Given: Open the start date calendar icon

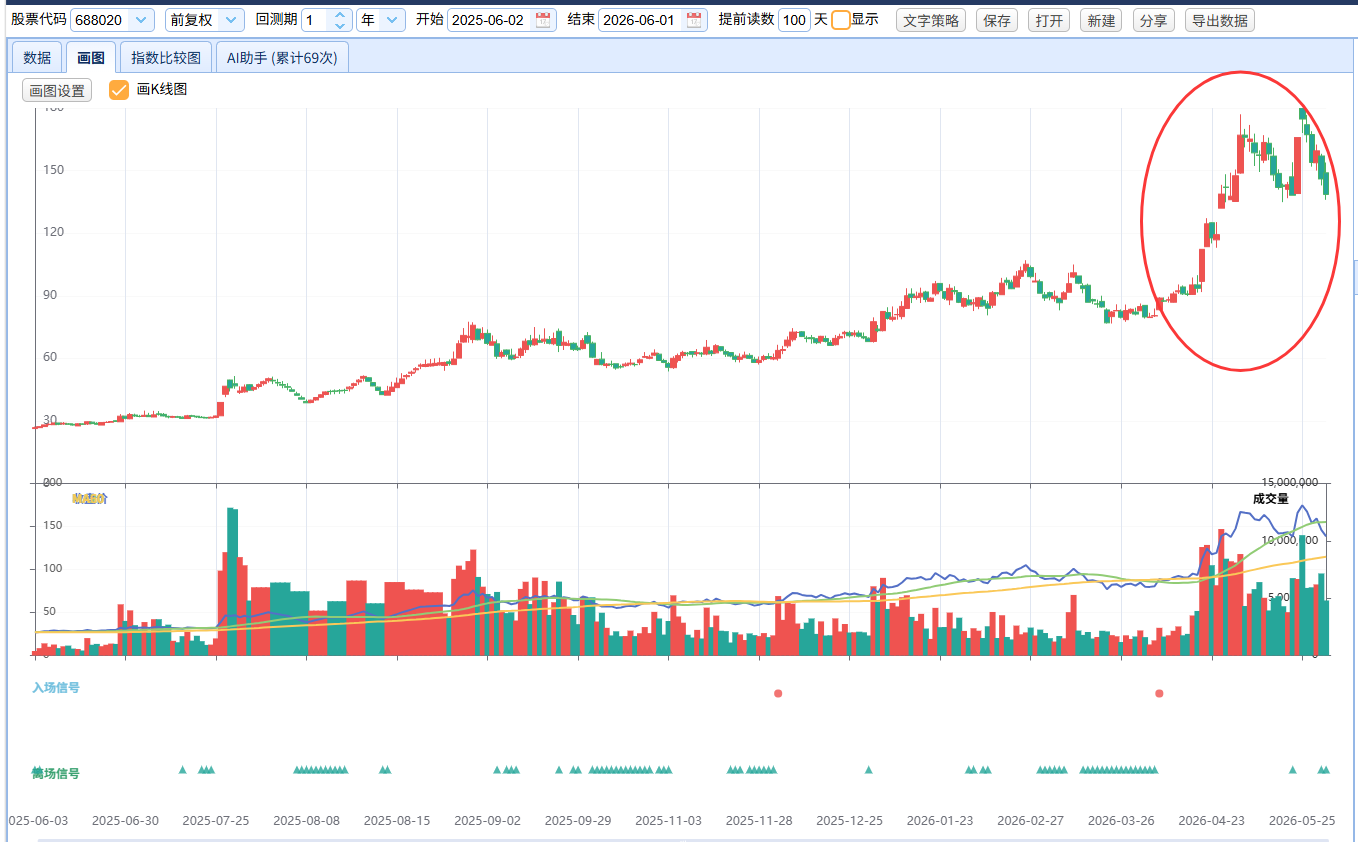Looking at the screenshot, I should (x=543, y=20).
